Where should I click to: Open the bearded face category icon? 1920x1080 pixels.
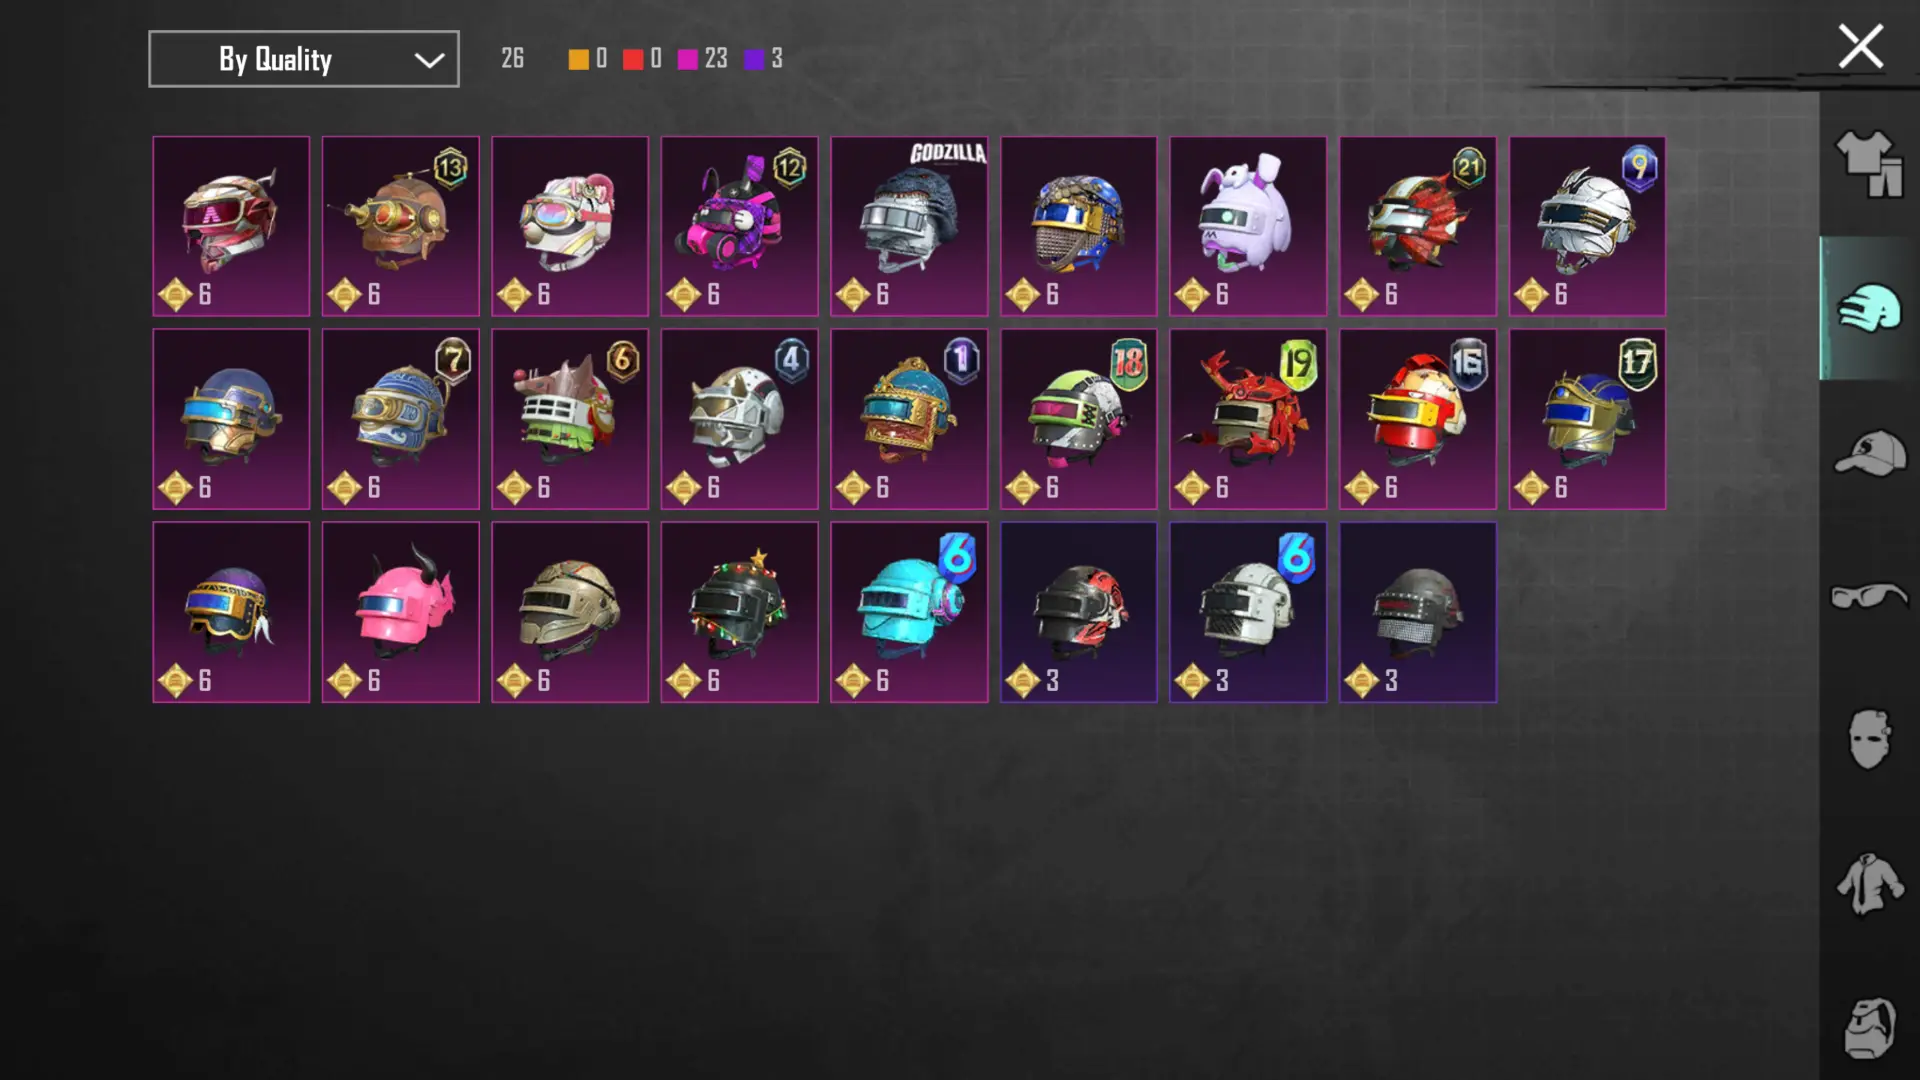(1868, 1028)
